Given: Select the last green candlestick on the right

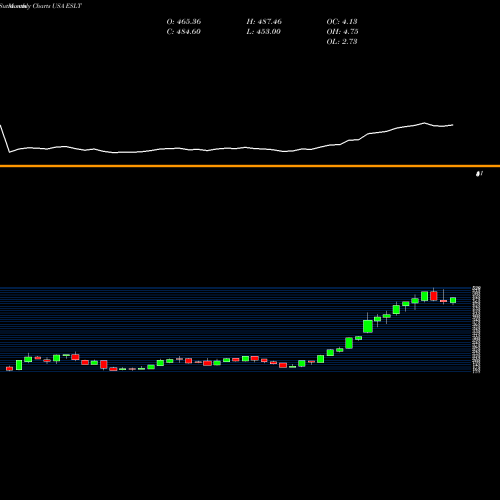Looking at the screenshot, I should click(453, 300).
